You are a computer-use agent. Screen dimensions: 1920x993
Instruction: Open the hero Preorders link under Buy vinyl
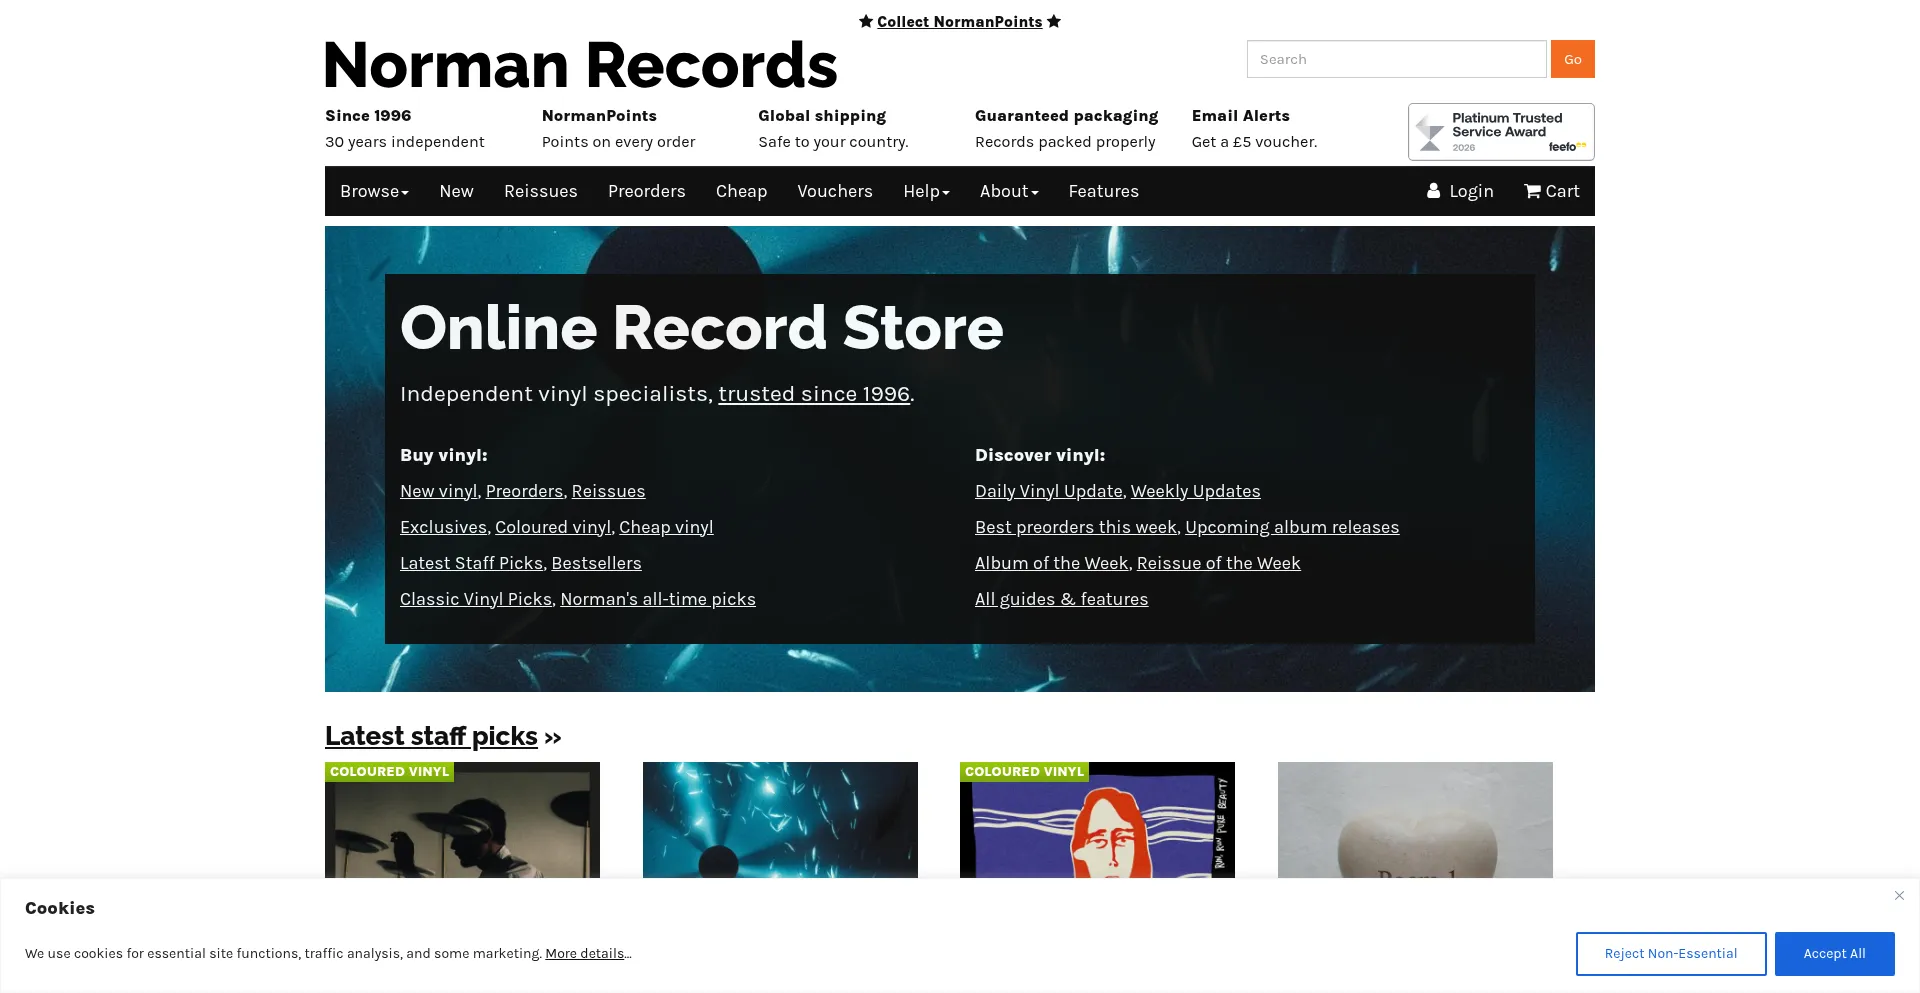(524, 491)
